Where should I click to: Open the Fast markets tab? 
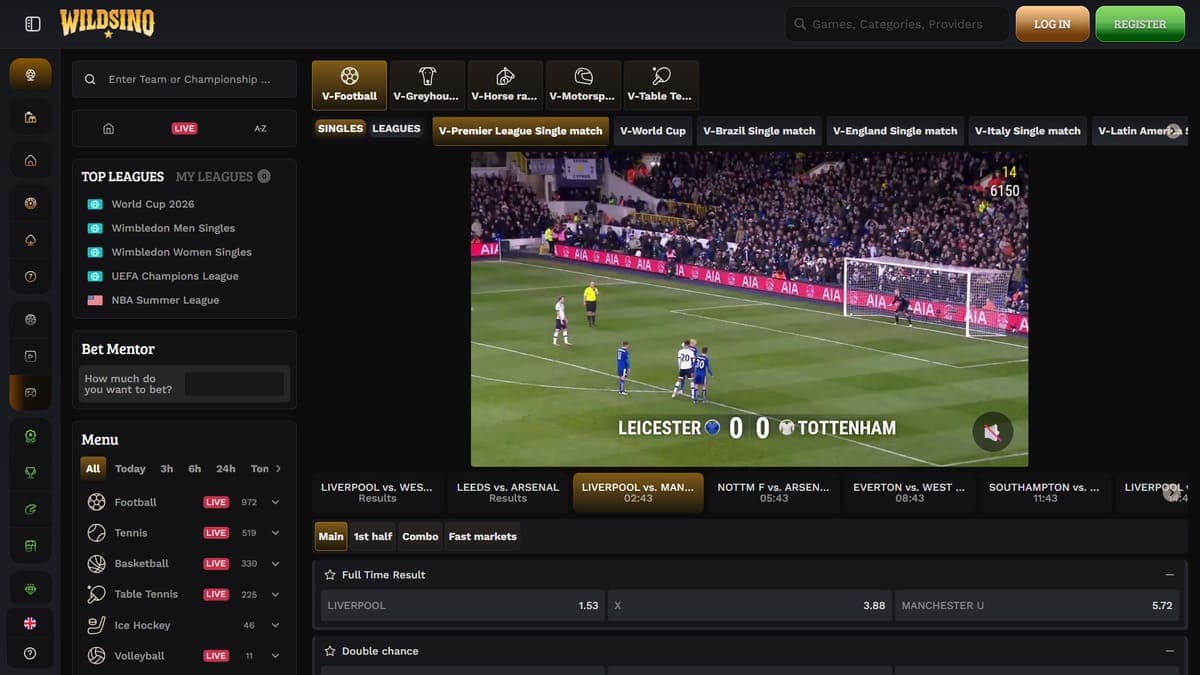click(483, 537)
